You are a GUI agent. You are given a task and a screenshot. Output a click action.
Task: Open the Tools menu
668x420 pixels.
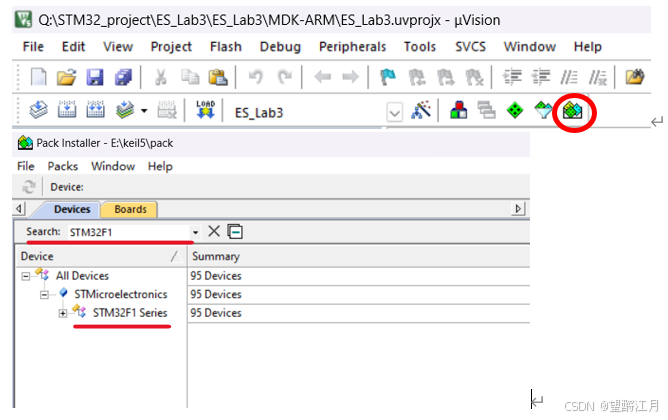click(420, 46)
